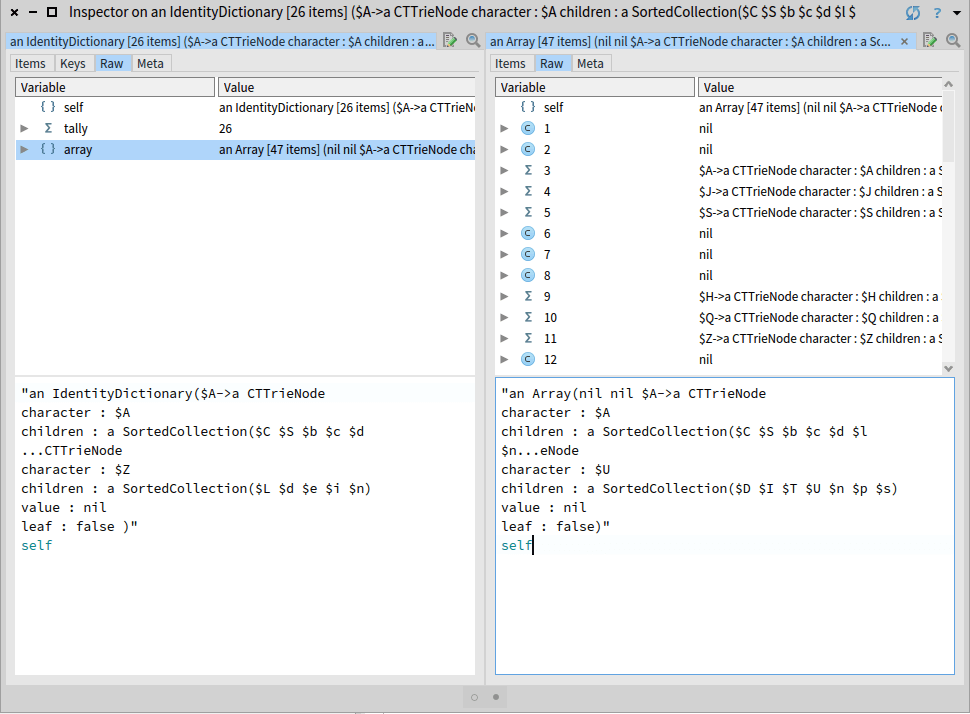Screen dimensions: 970x714
Task: Click the curly braces icon next to array variable
Action: [48, 150]
